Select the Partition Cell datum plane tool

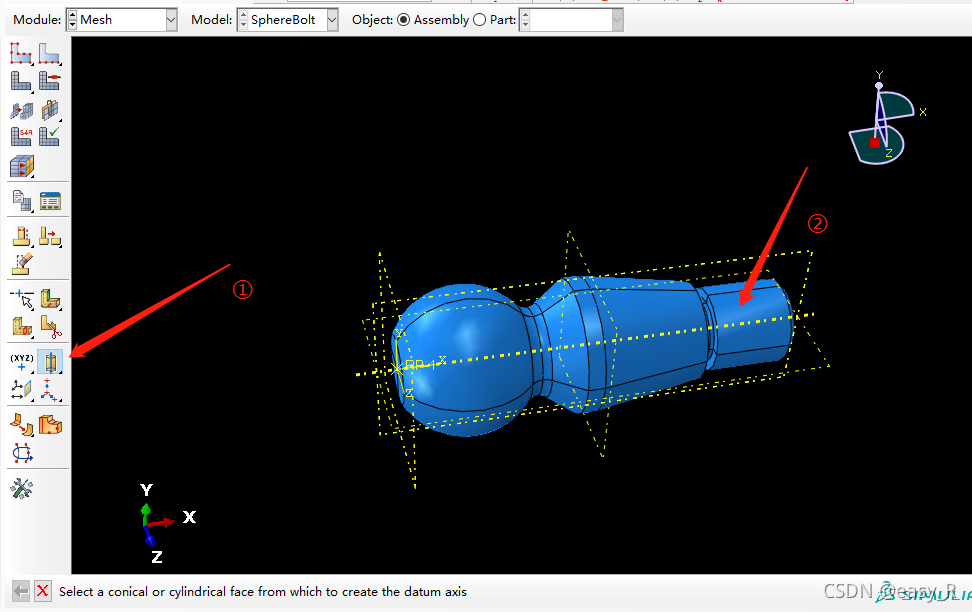[x=22, y=326]
